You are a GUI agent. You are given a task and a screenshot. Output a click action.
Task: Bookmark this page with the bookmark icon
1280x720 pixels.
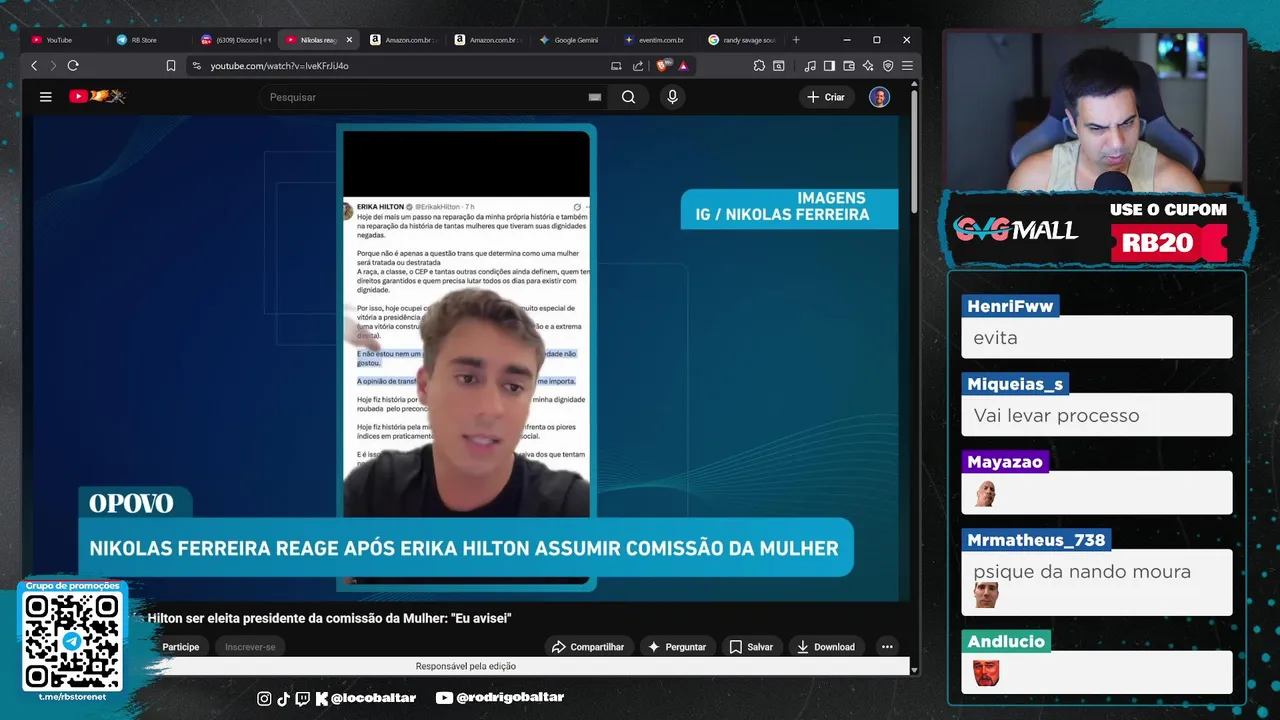(x=171, y=66)
